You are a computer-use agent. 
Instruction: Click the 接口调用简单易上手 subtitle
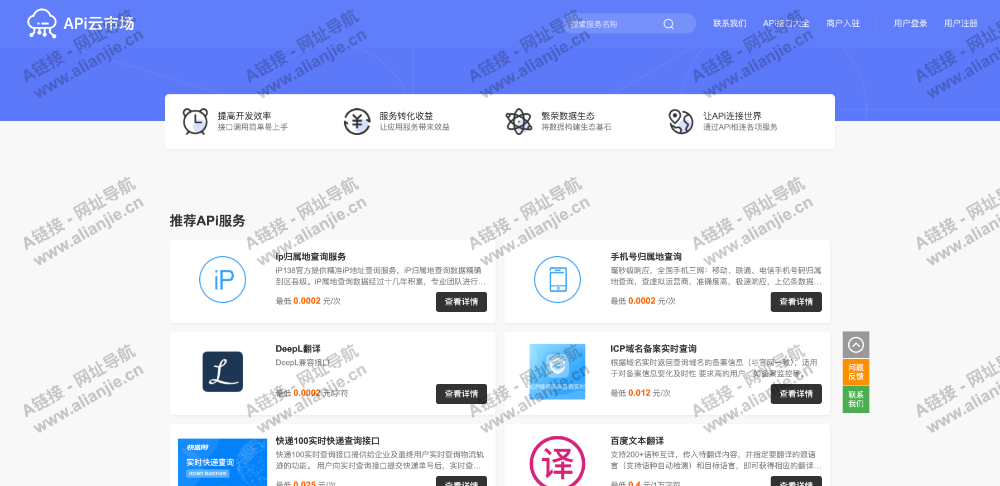coord(253,128)
